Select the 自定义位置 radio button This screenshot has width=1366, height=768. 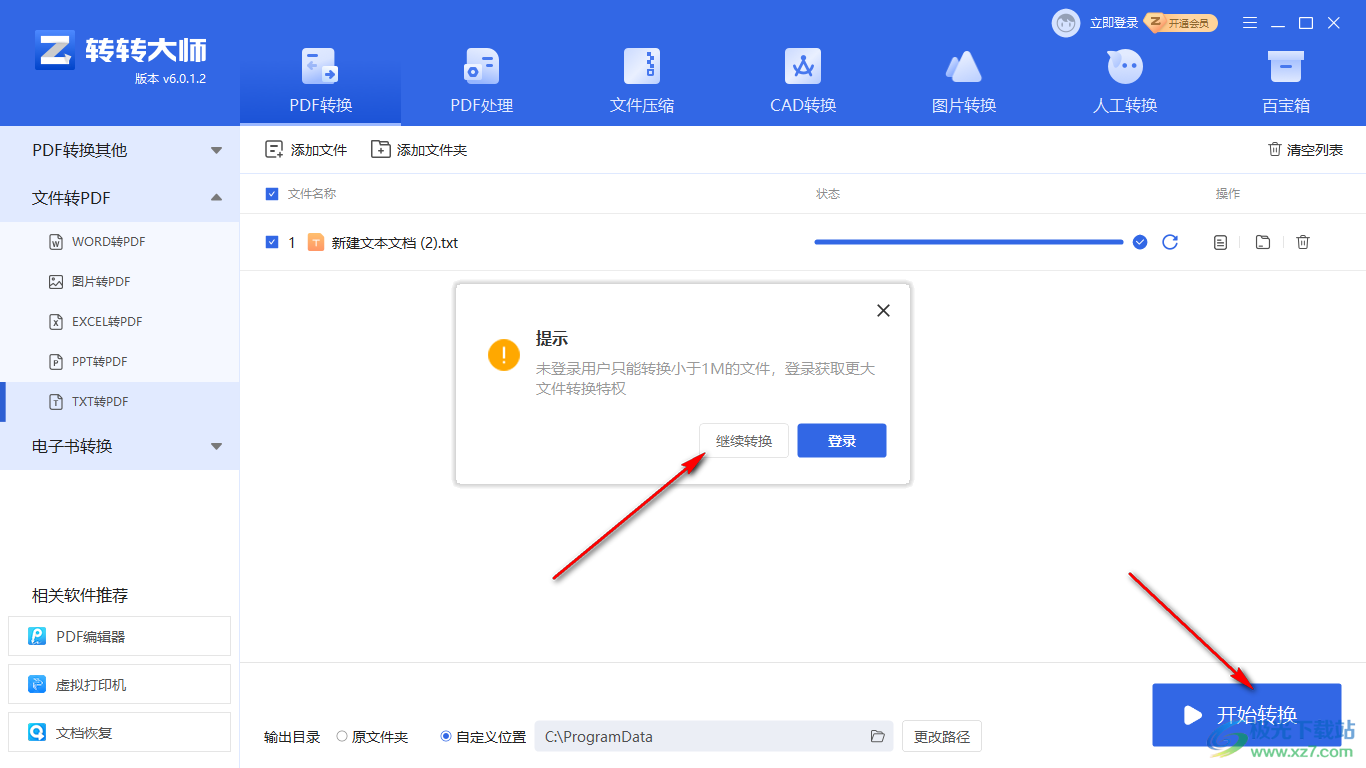click(x=446, y=737)
